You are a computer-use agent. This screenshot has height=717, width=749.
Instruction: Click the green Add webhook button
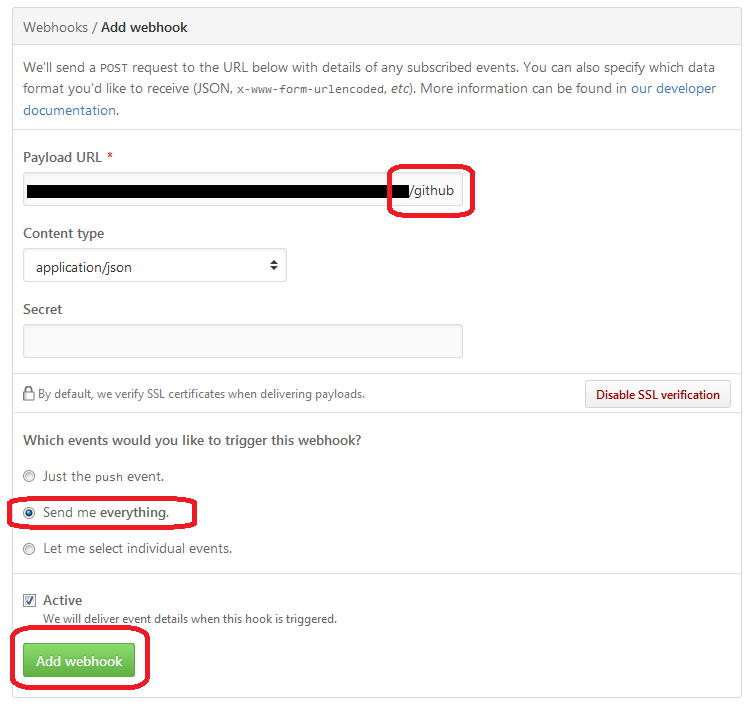tap(79, 661)
